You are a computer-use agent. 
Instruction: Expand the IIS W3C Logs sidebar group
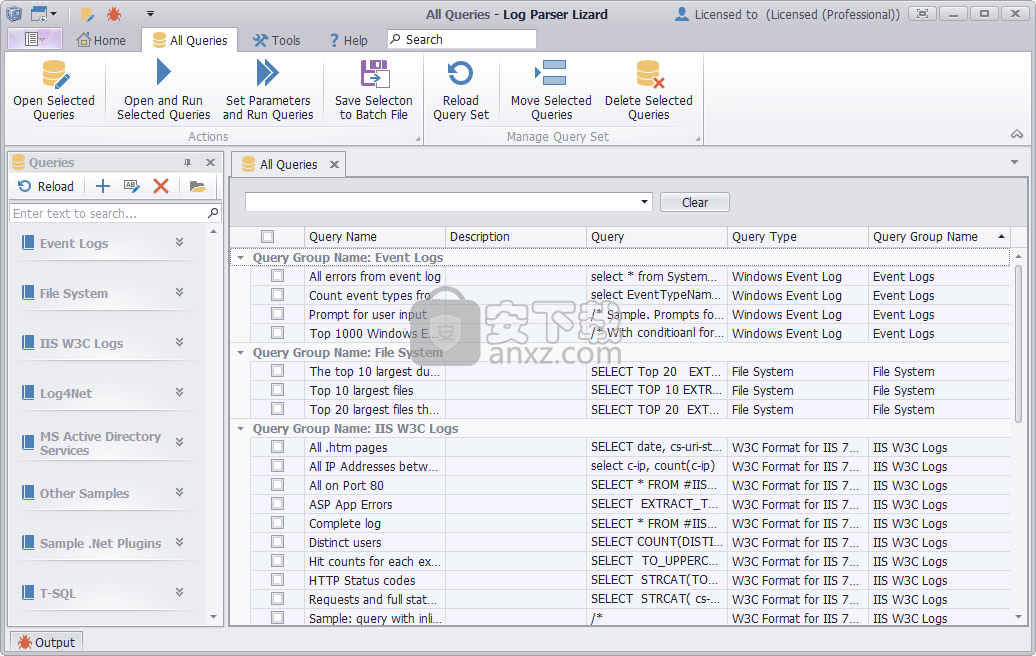(179, 342)
